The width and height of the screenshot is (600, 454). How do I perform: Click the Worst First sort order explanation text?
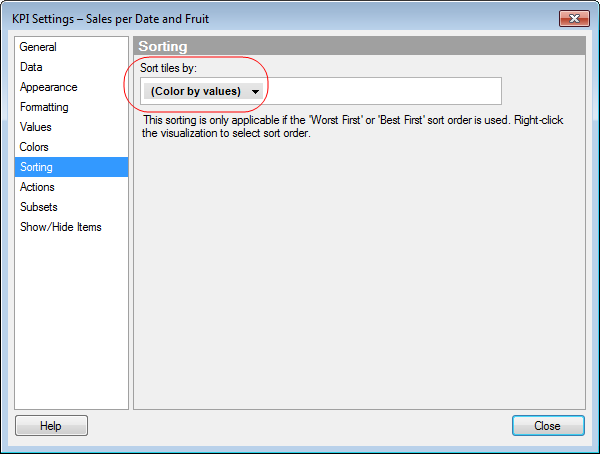[352, 126]
